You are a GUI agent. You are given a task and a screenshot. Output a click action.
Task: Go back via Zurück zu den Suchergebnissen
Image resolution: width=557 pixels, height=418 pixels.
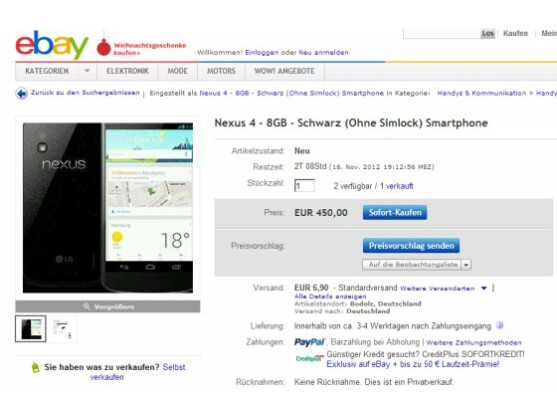coord(85,93)
